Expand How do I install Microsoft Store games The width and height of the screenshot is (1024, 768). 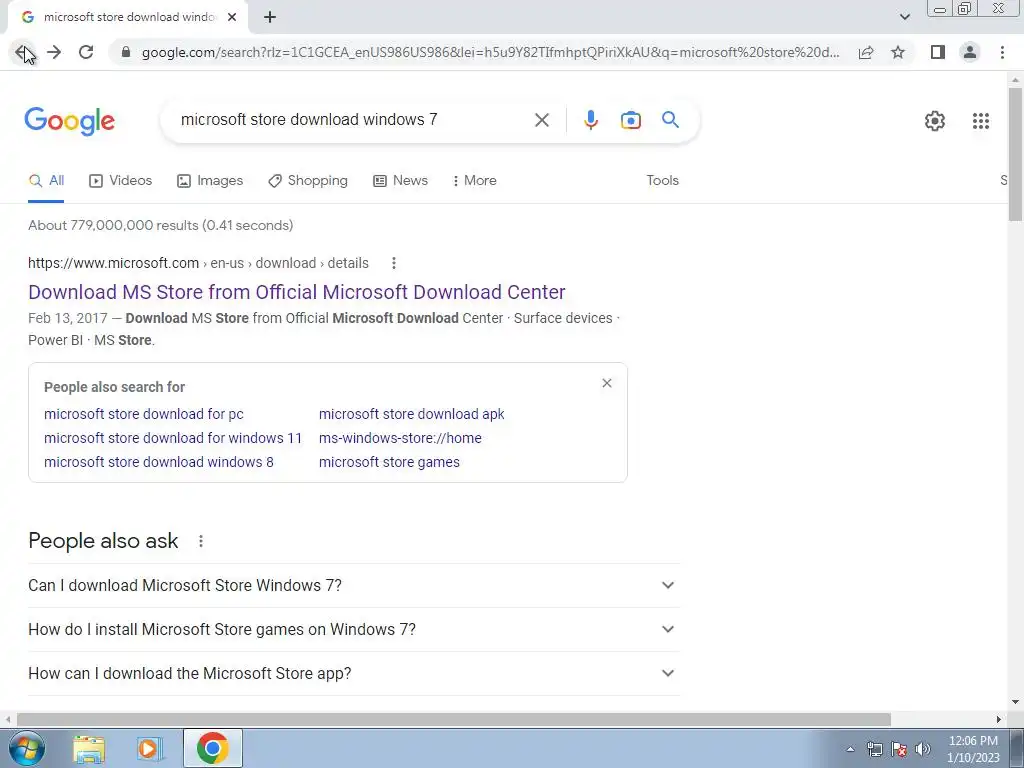point(353,630)
